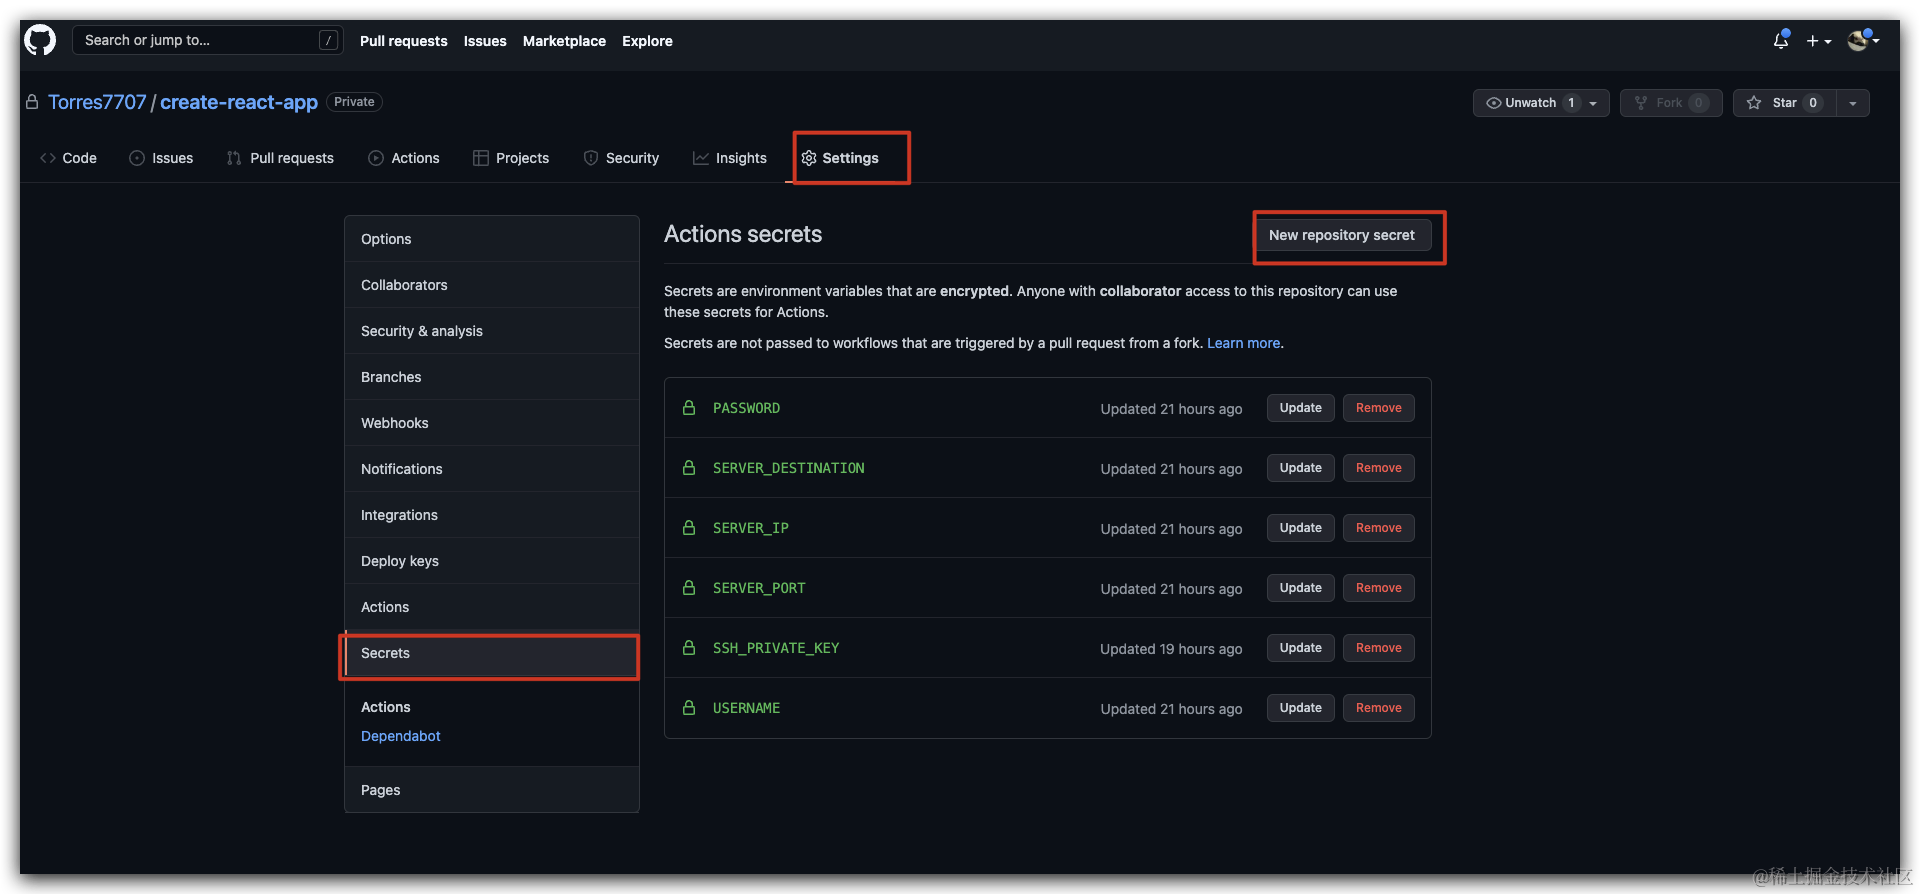Switch to the Code tab

[68, 158]
